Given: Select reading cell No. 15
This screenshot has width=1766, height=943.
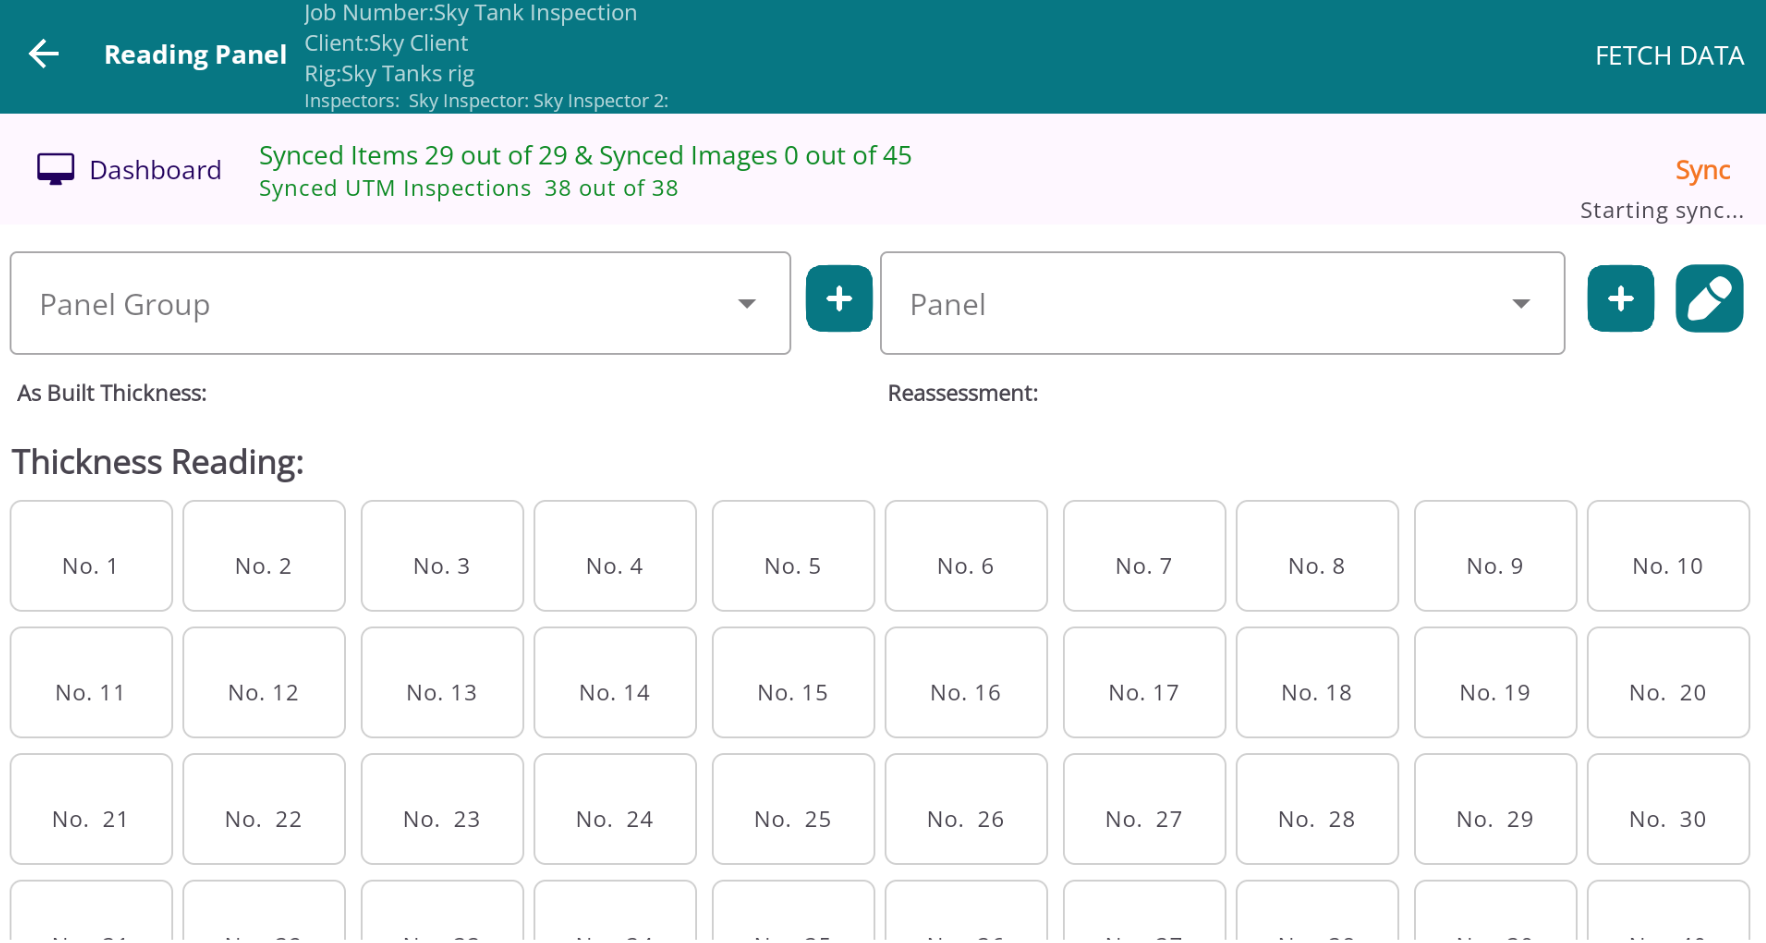Looking at the screenshot, I should tap(792, 692).
